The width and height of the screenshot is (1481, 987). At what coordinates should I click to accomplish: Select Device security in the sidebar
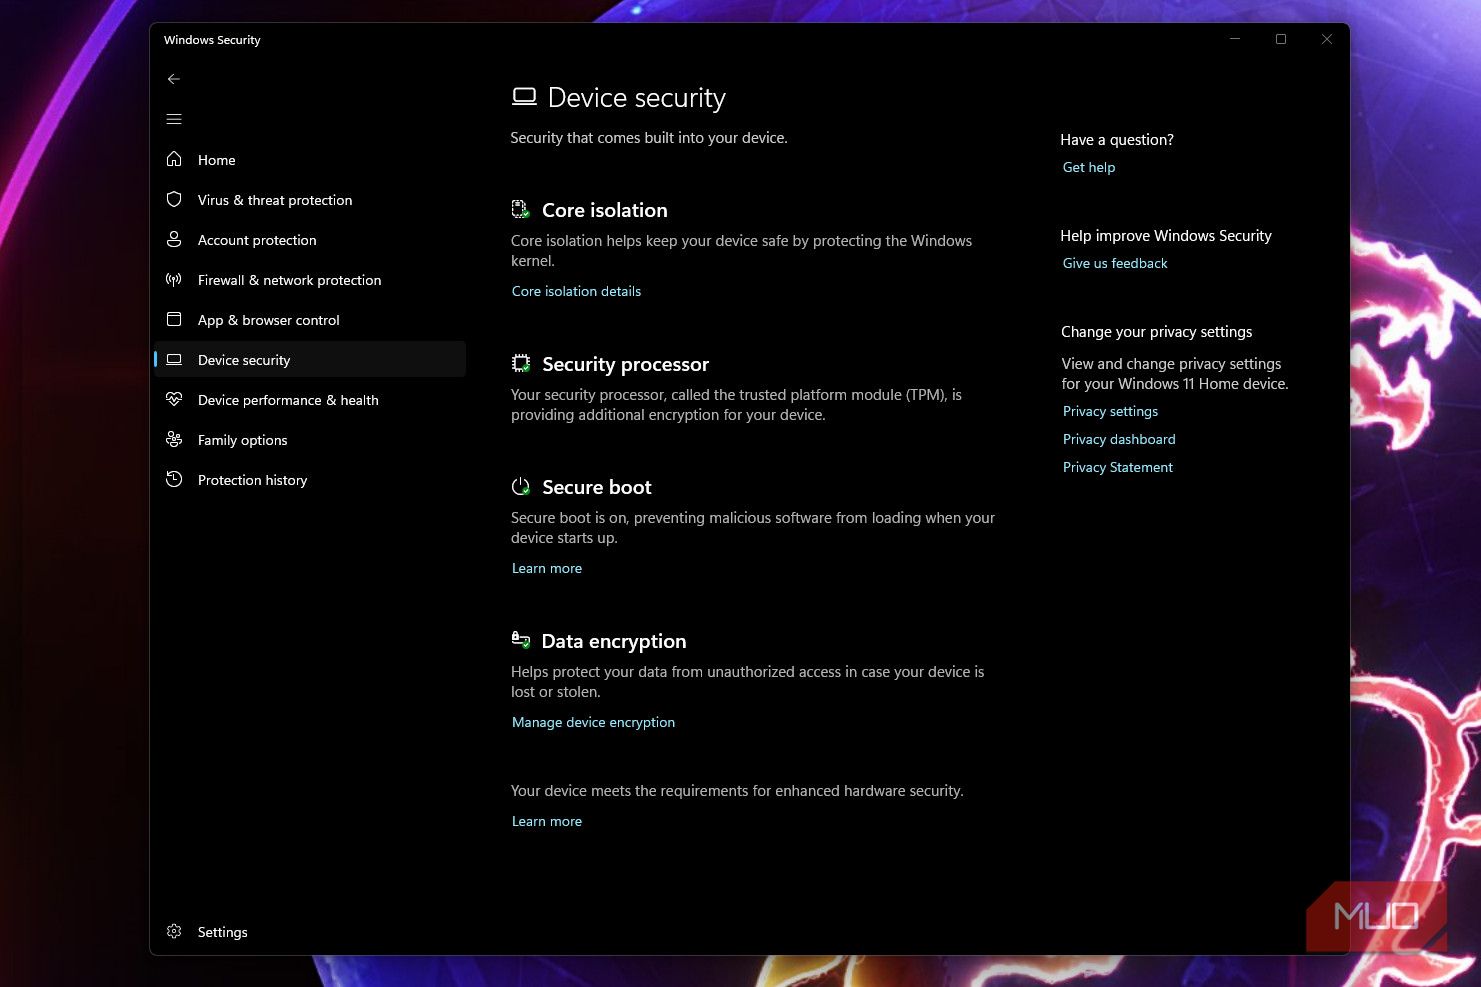[x=310, y=359]
